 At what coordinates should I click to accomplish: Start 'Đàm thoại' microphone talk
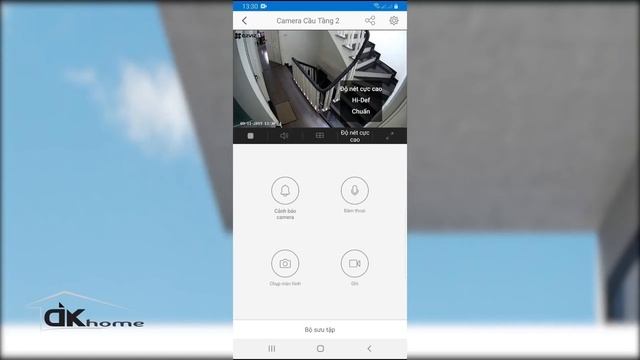[x=354, y=191]
